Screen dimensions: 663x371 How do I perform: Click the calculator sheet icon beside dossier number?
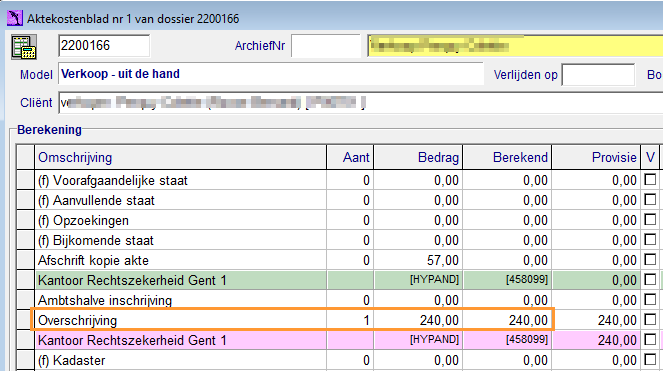(24, 47)
